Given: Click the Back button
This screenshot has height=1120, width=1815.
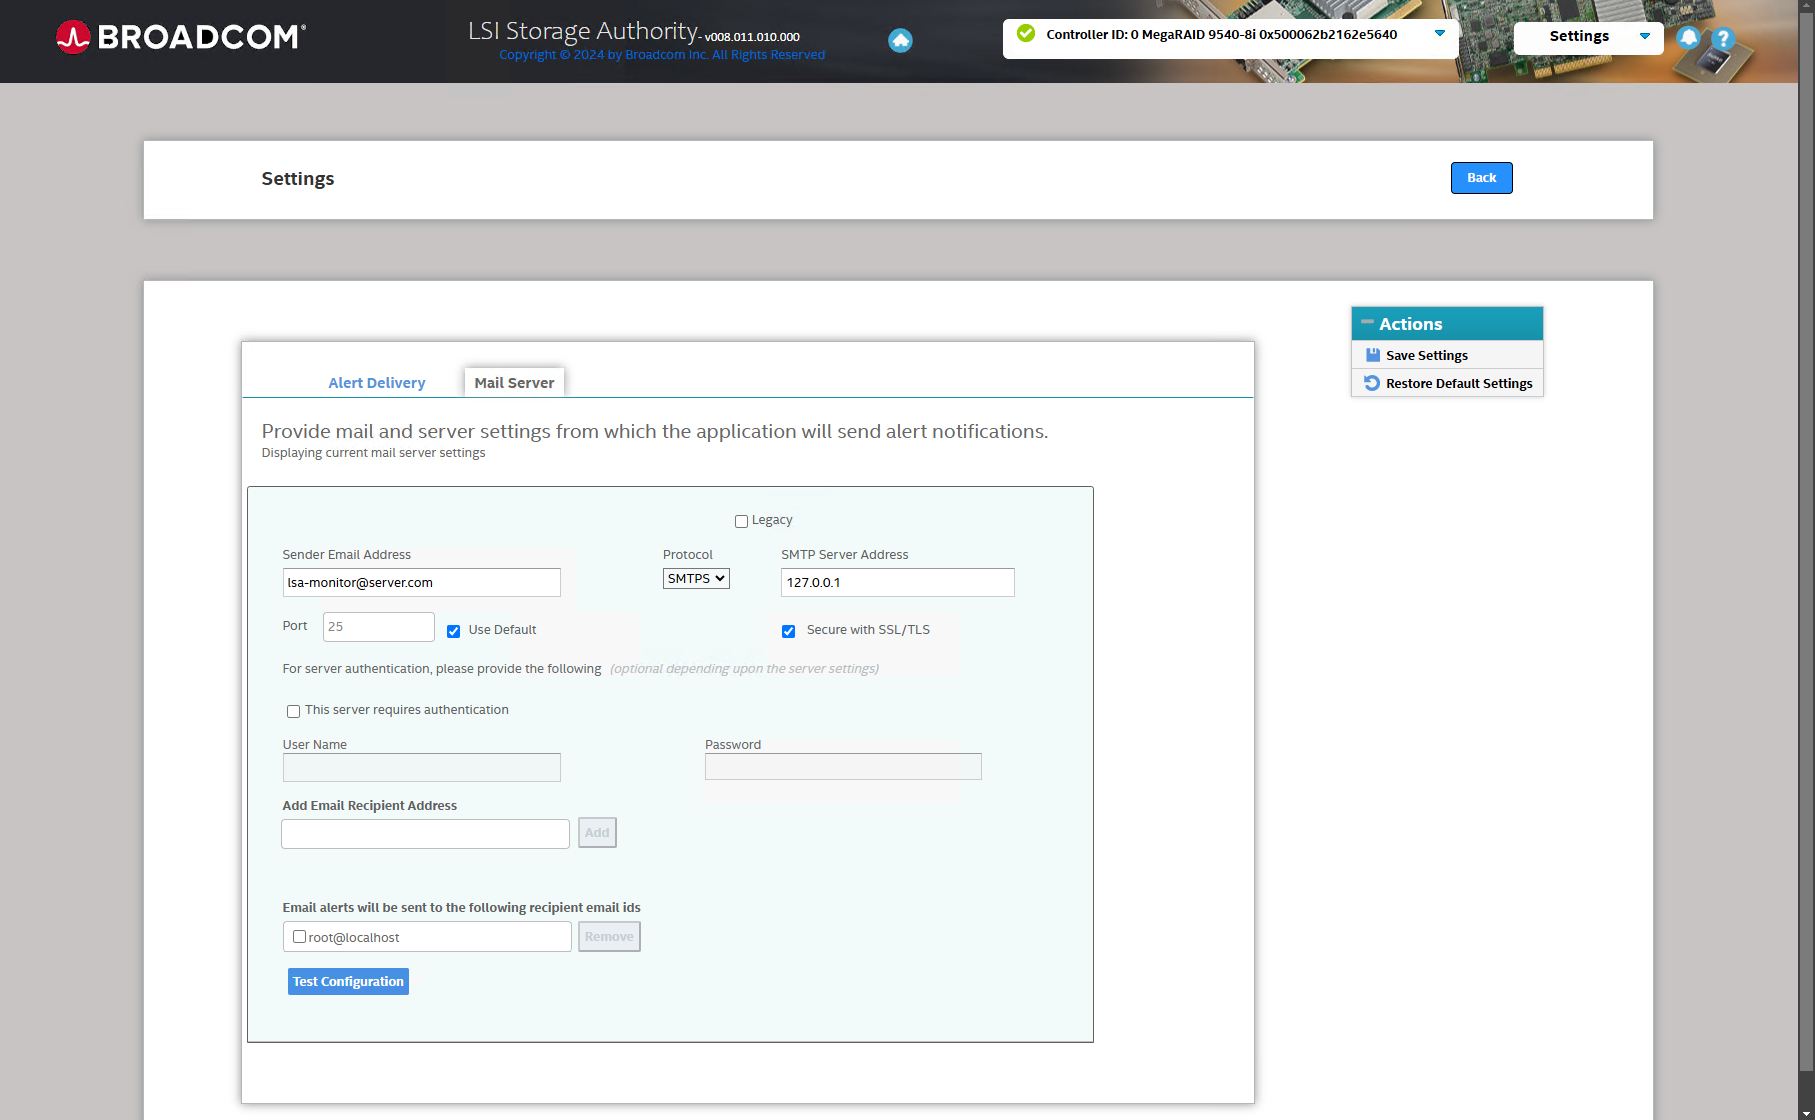Looking at the screenshot, I should [1481, 178].
